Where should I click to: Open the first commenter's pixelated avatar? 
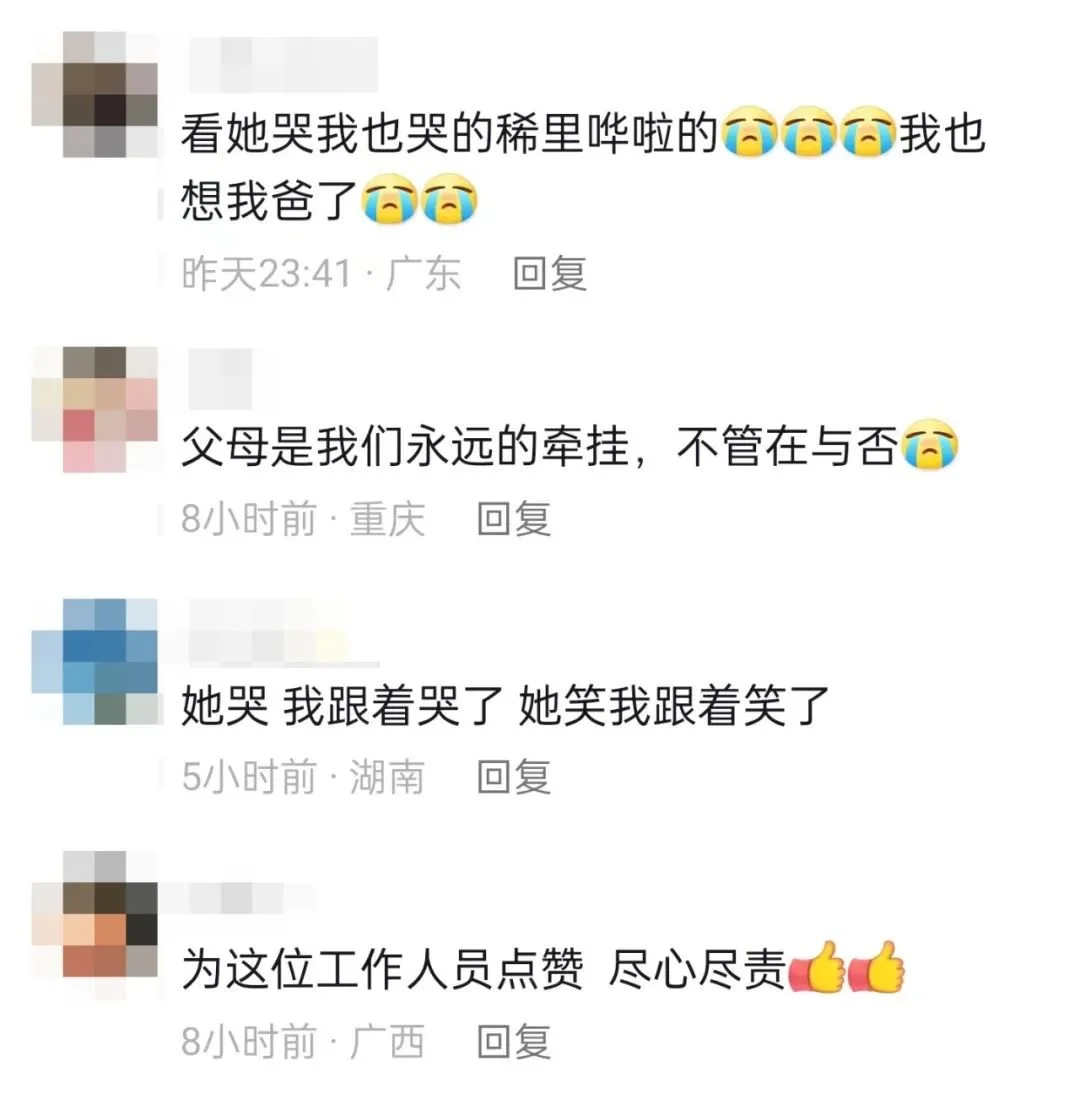pyautogui.click(x=95, y=94)
